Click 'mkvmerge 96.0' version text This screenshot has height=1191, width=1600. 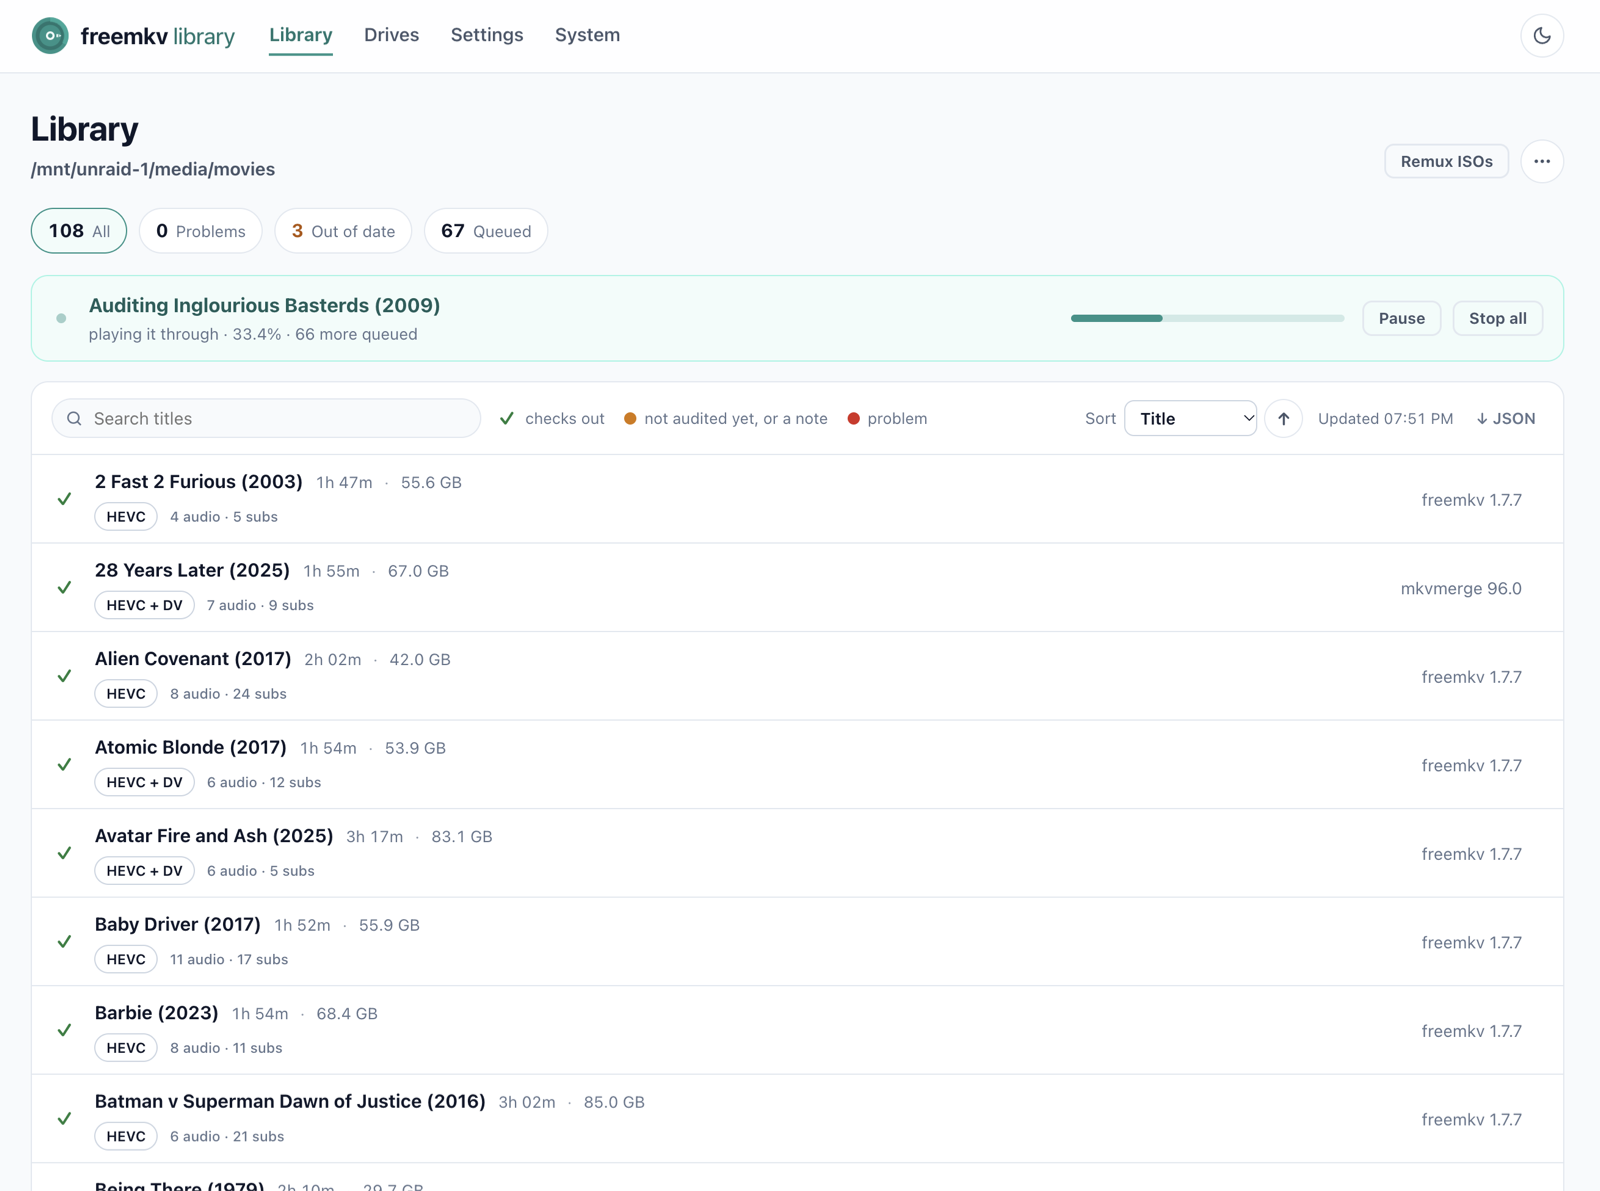(1461, 588)
